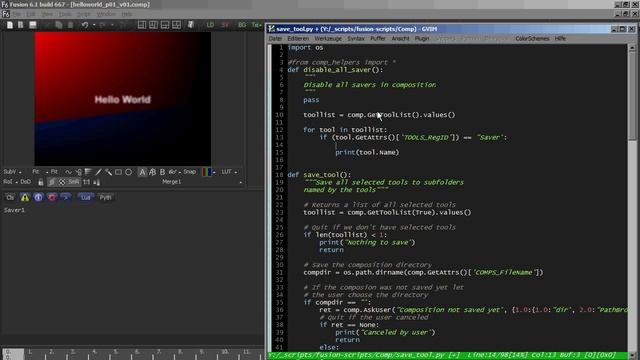Image resolution: width=640 pixels, height=360 pixels.
Task: Click the Paste icon in Fusion toolbar
Action: pos(70,25)
